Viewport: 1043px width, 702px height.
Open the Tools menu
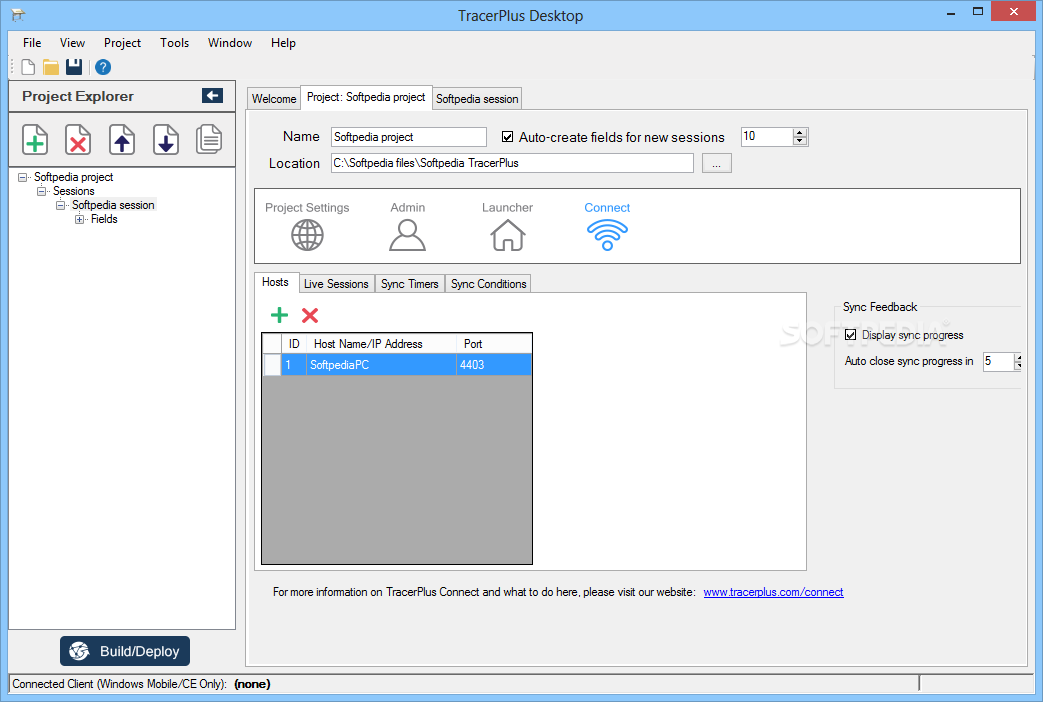174,43
